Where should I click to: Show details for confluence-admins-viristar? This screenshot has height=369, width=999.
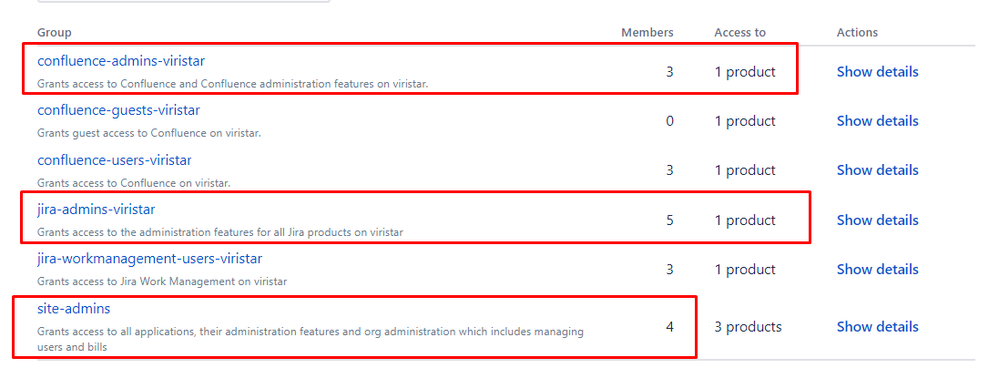[877, 71]
